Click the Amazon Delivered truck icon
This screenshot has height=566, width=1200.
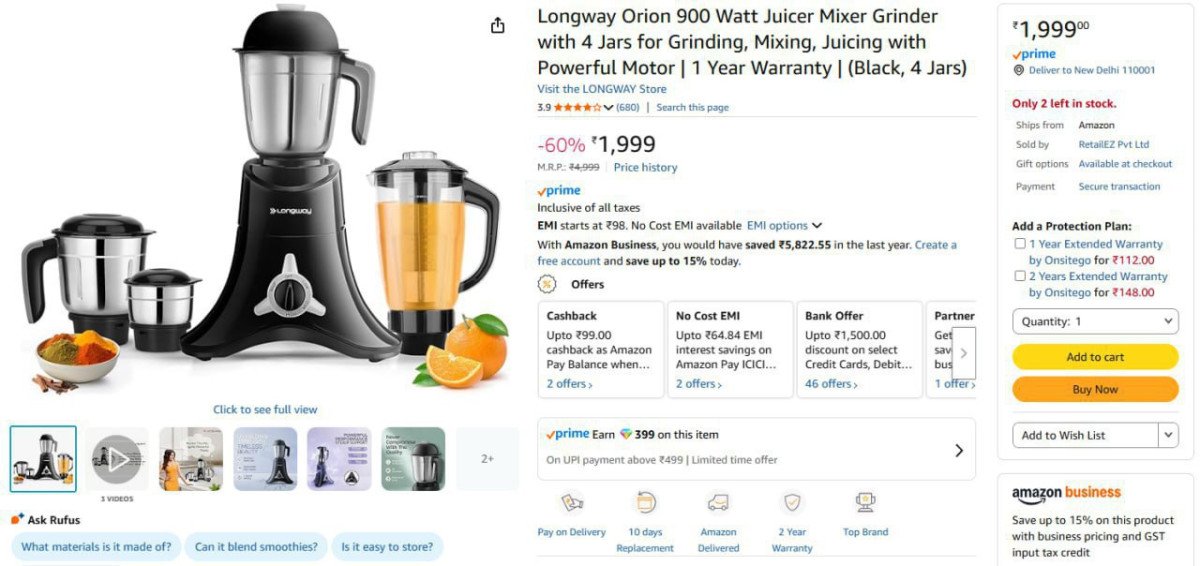pyautogui.click(x=718, y=502)
